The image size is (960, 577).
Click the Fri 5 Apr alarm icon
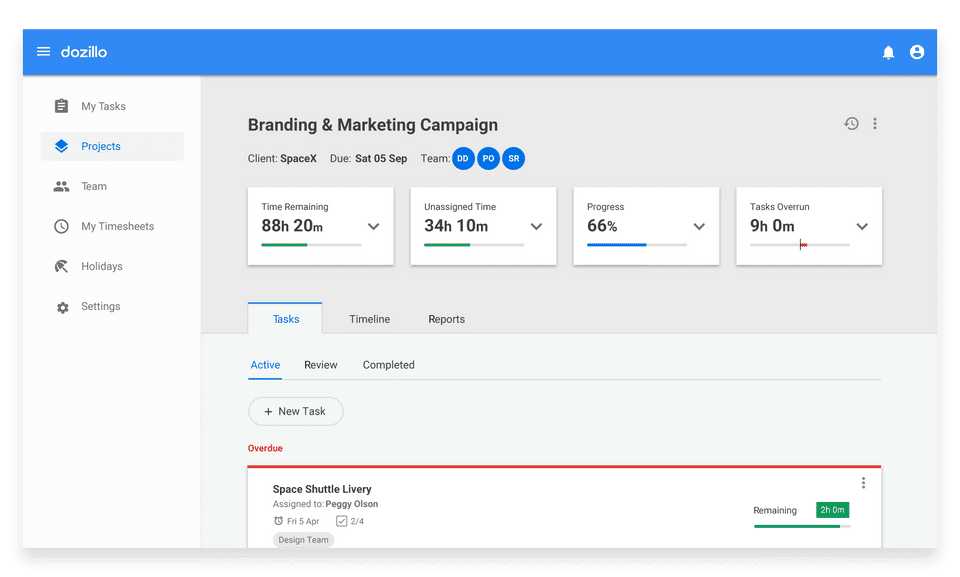point(279,521)
